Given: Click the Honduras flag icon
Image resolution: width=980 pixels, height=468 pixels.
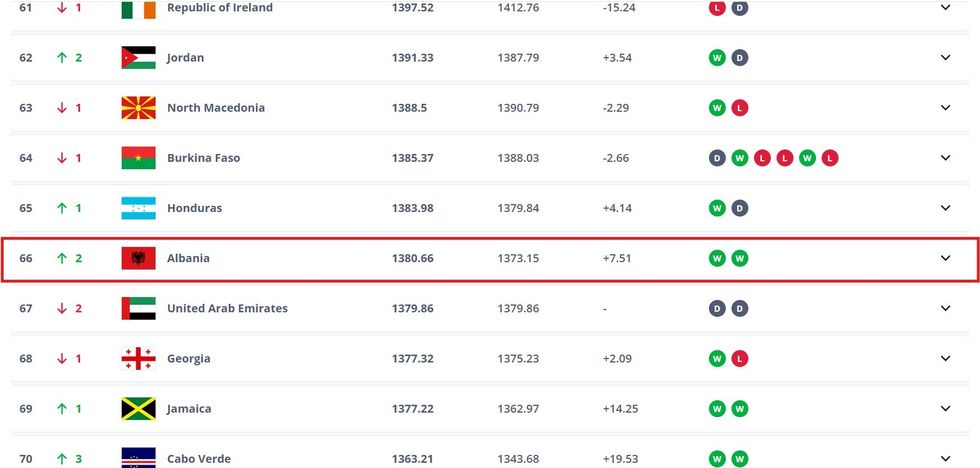Looking at the screenshot, I should pyautogui.click(x=138, y=208).
